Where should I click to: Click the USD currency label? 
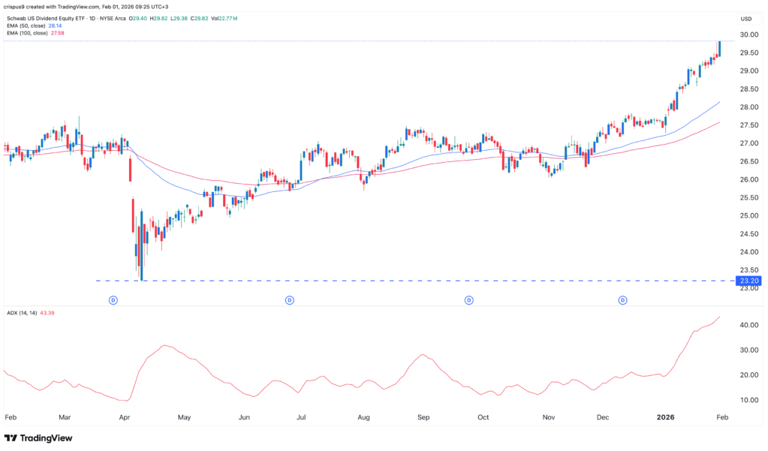pyautogui.click(x=746, y=19)
